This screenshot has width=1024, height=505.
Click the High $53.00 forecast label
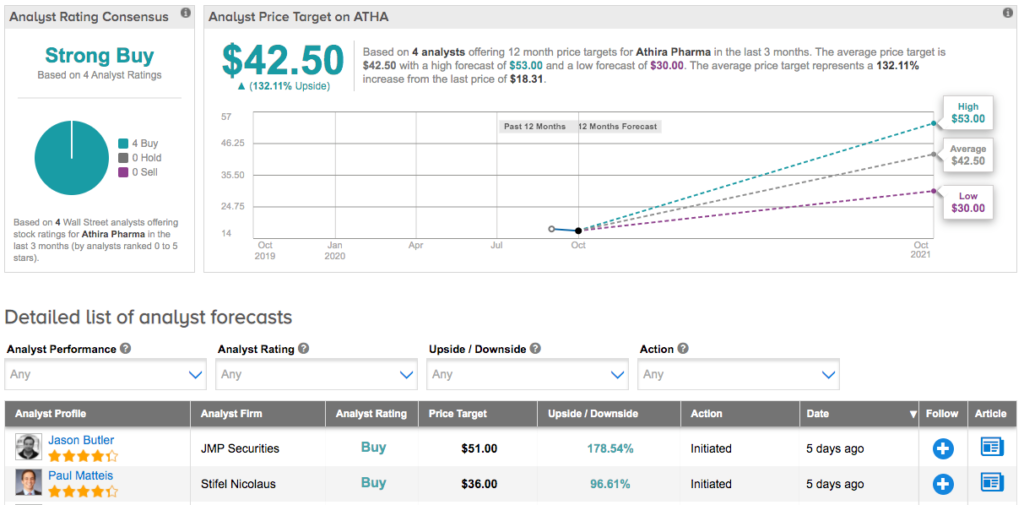(968, 112)
